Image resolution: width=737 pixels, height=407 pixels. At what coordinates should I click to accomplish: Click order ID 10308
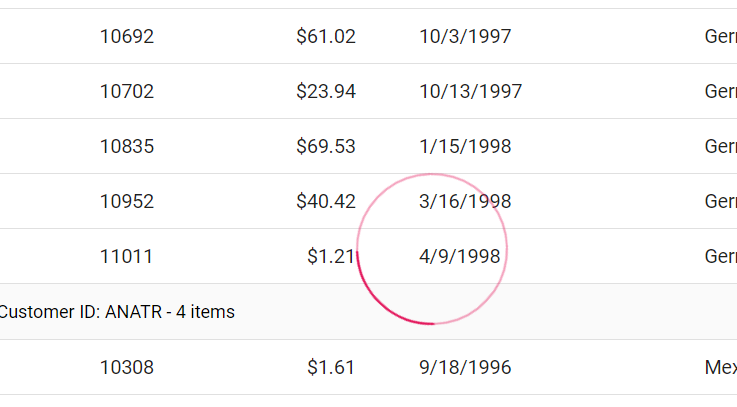127,368
